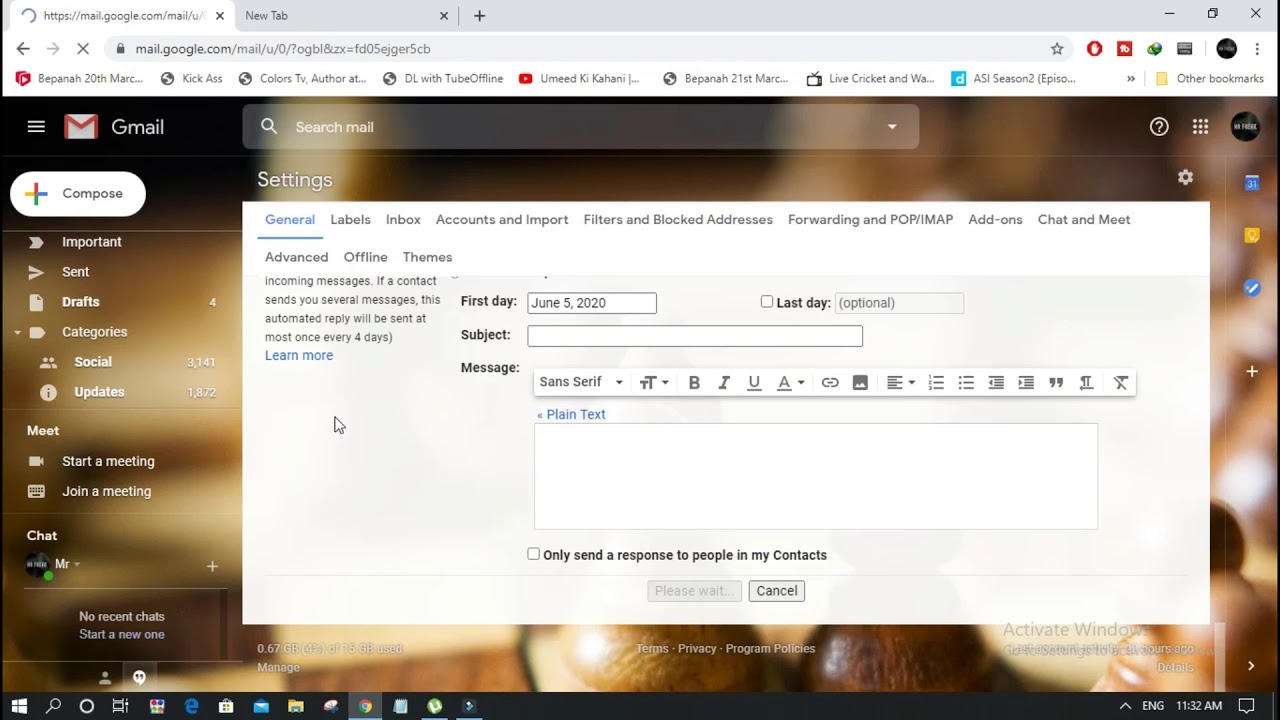Open the Chat and Meet tab

tap(1084, 219)
